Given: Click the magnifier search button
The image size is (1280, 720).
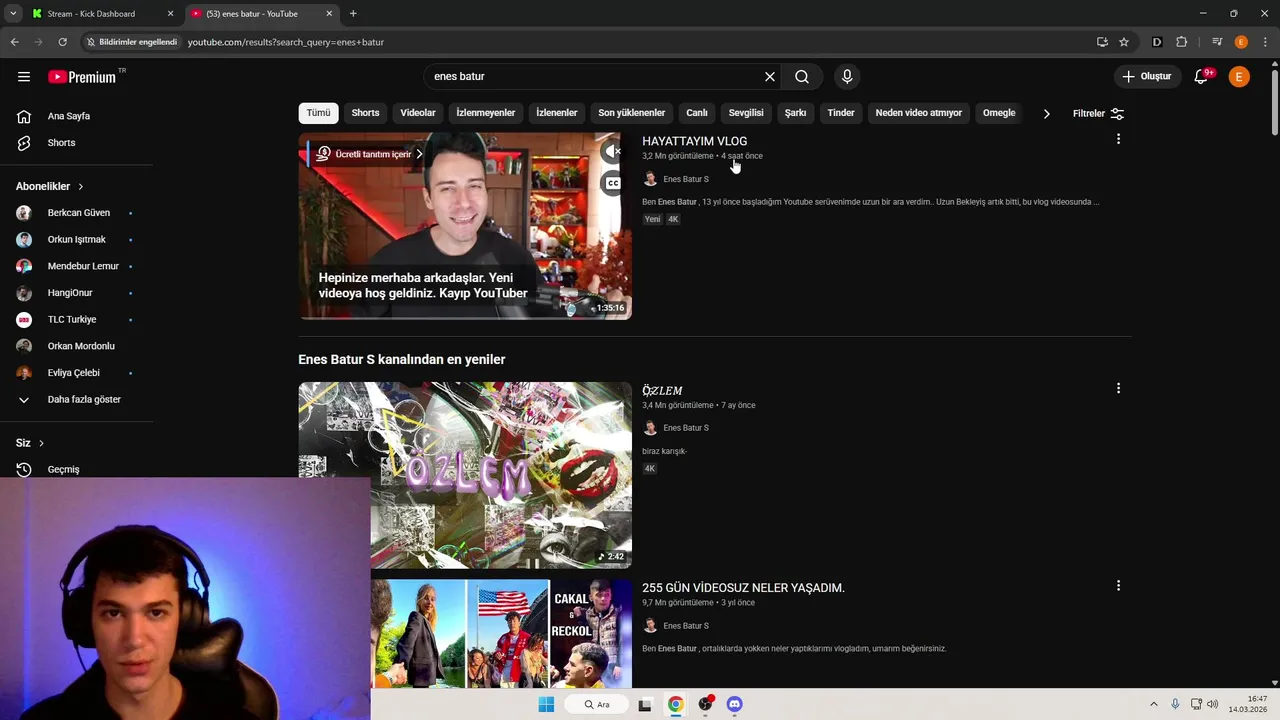Looking at the screenshot, I should coord(802,77).
